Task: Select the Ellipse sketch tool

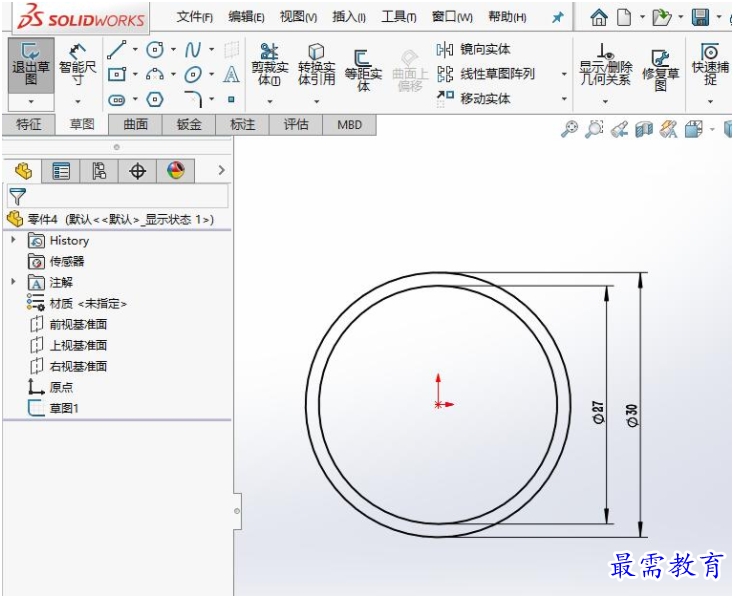Action: pyautogui.click(x=193, y=74)
